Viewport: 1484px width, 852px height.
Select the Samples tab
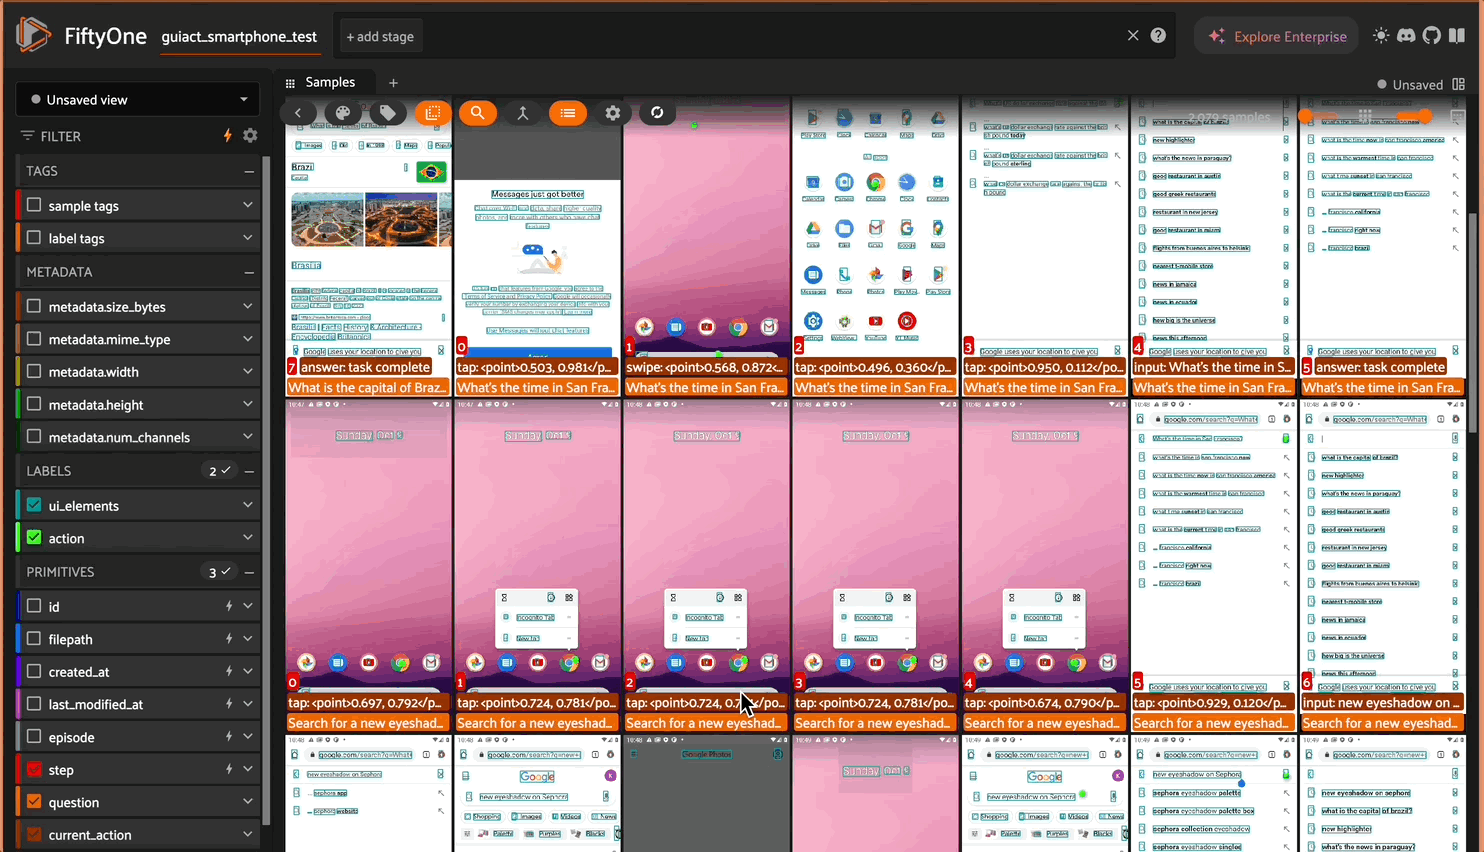[329, 83]
